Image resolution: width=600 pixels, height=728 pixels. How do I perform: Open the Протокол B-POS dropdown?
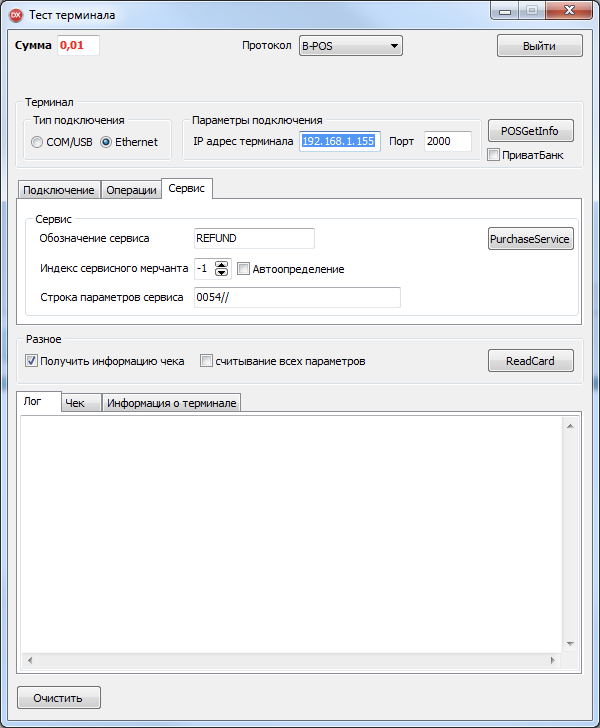[x=351, y=46]
